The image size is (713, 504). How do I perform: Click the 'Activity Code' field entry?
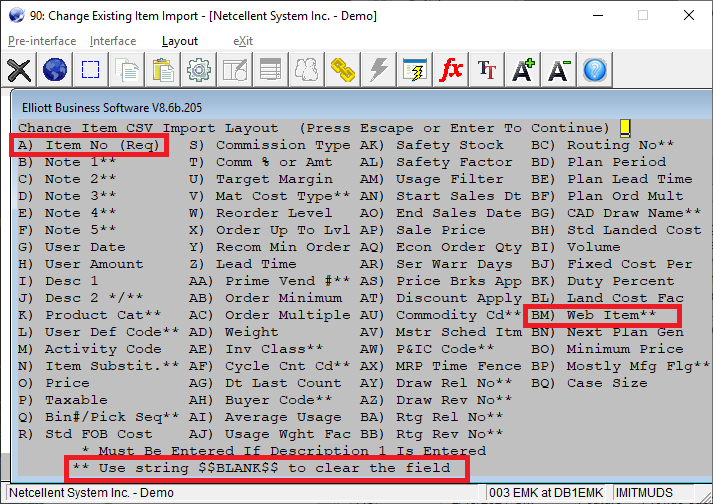[x=90, y=349]
